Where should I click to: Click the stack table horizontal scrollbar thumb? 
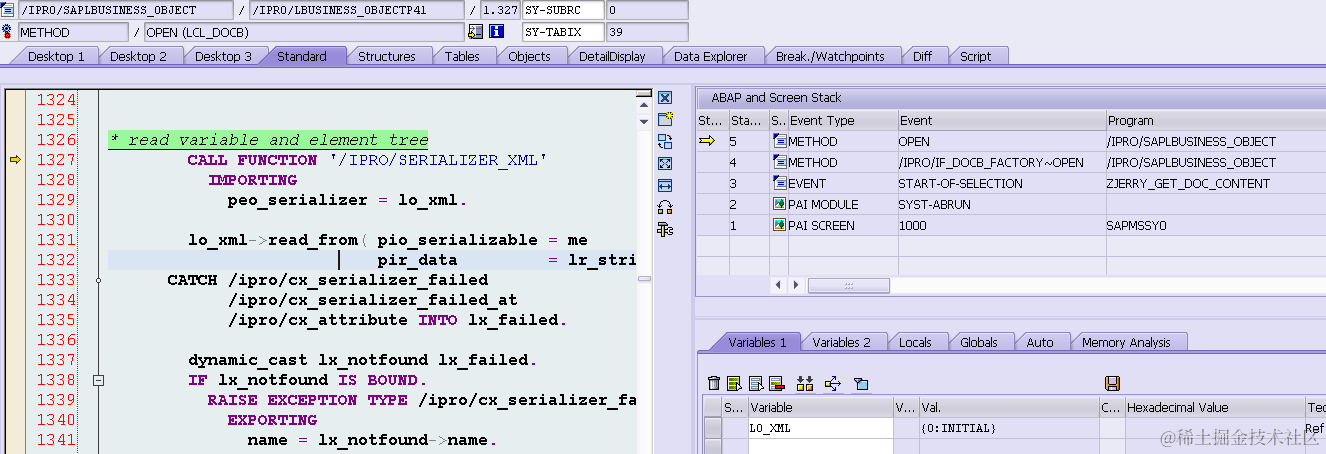848,285
